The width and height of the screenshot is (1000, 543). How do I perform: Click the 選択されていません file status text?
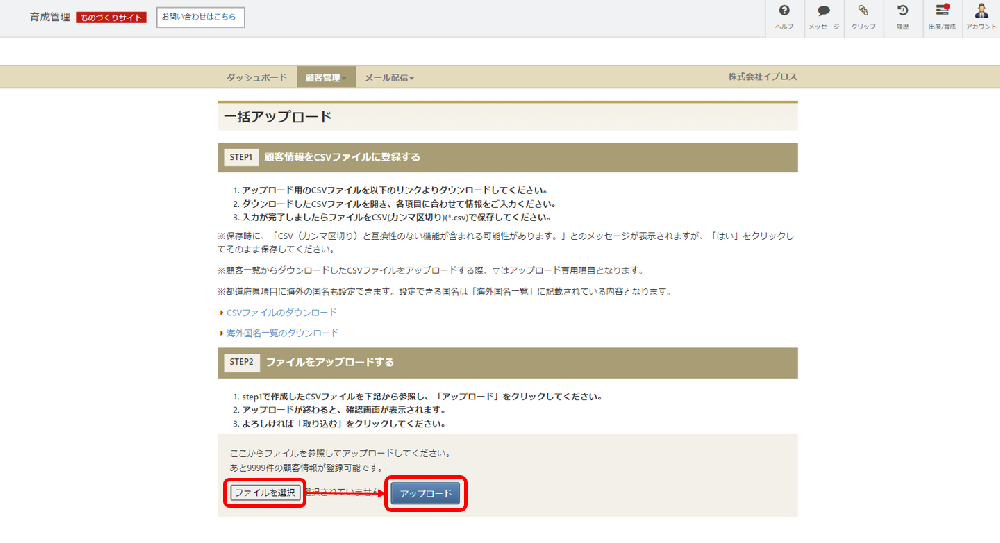pos(343,492)
